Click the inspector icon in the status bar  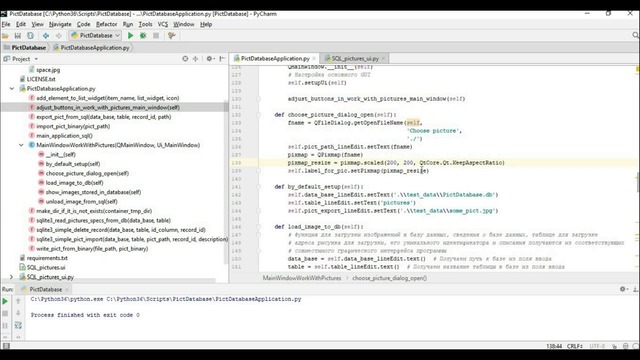626,346
